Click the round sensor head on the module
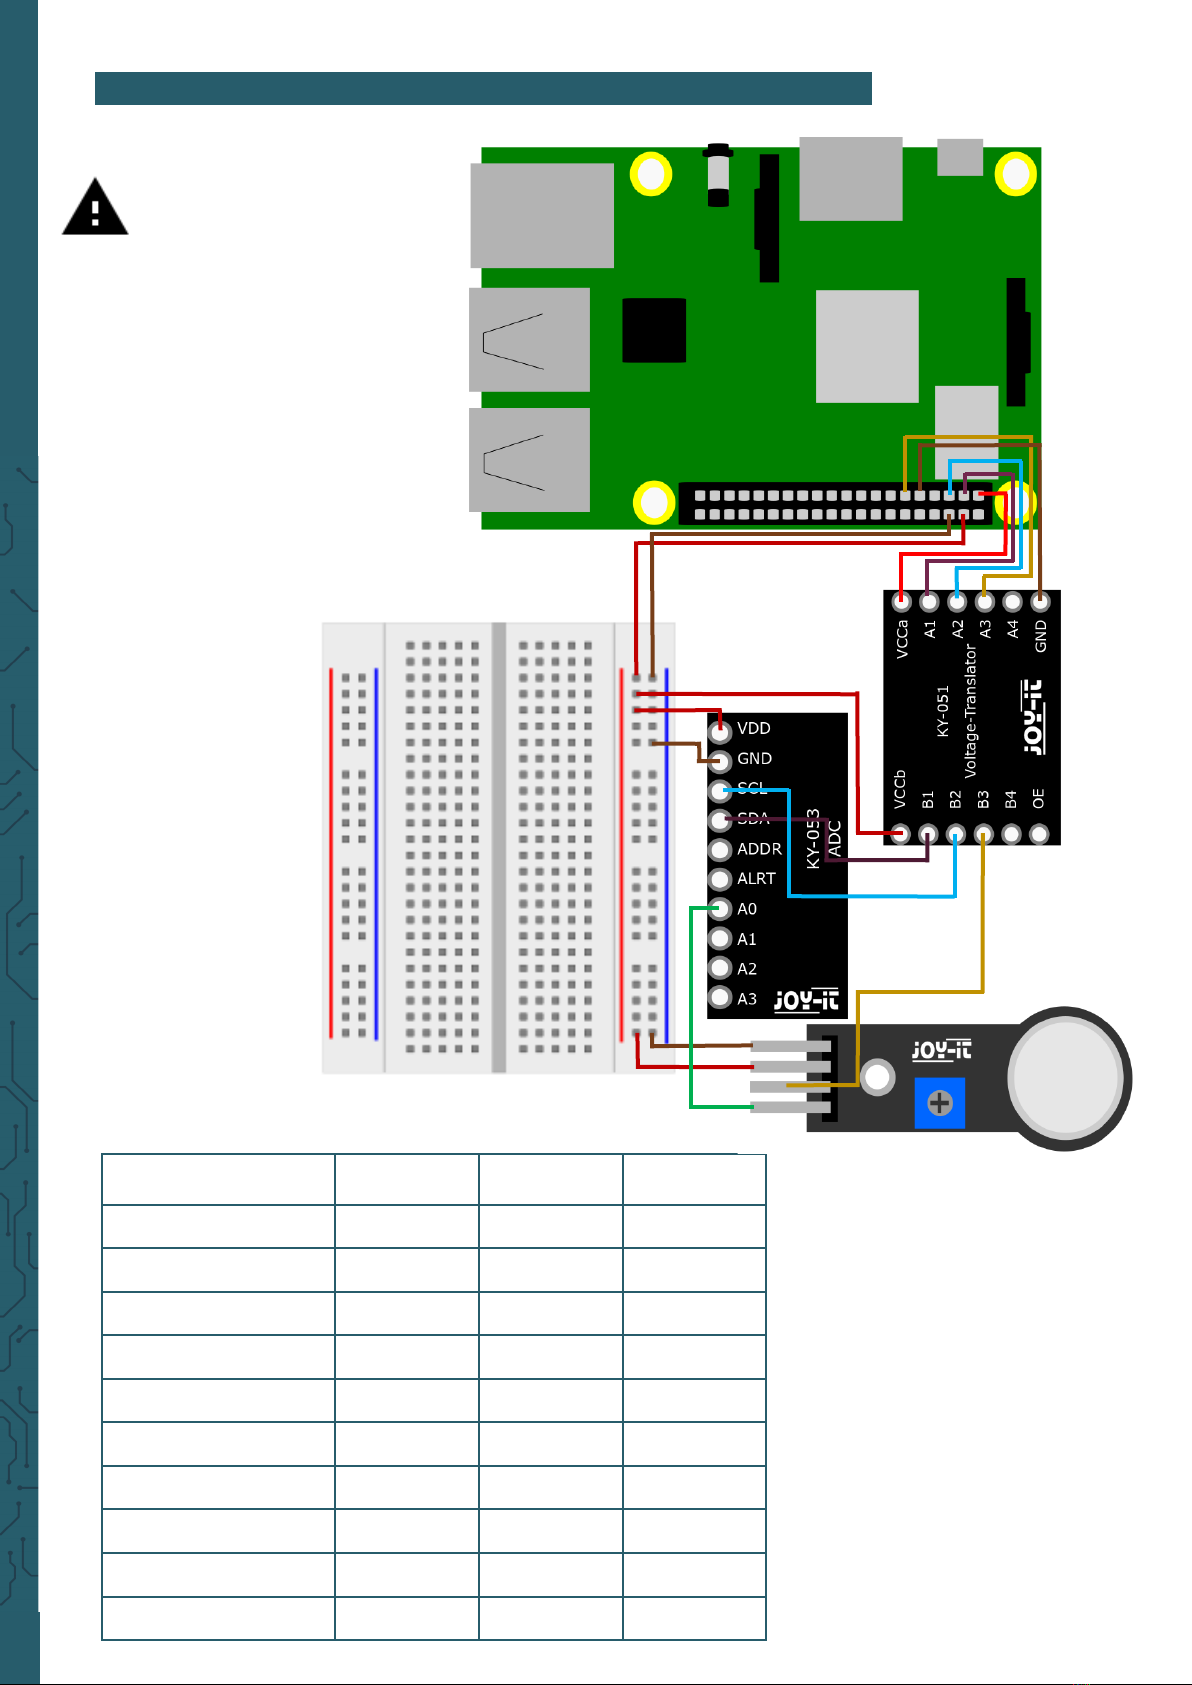Viewport: 1192px width, 1685px height. (x=1069, y=1078)
